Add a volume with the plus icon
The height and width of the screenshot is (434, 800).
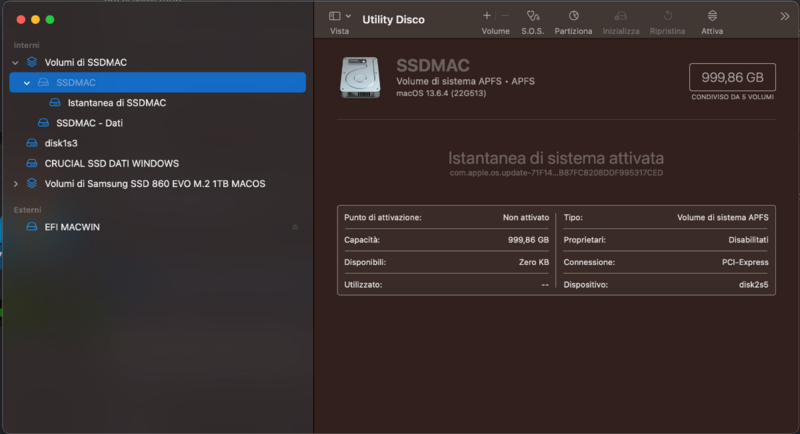pyautogui.click(x=487, y=16)
